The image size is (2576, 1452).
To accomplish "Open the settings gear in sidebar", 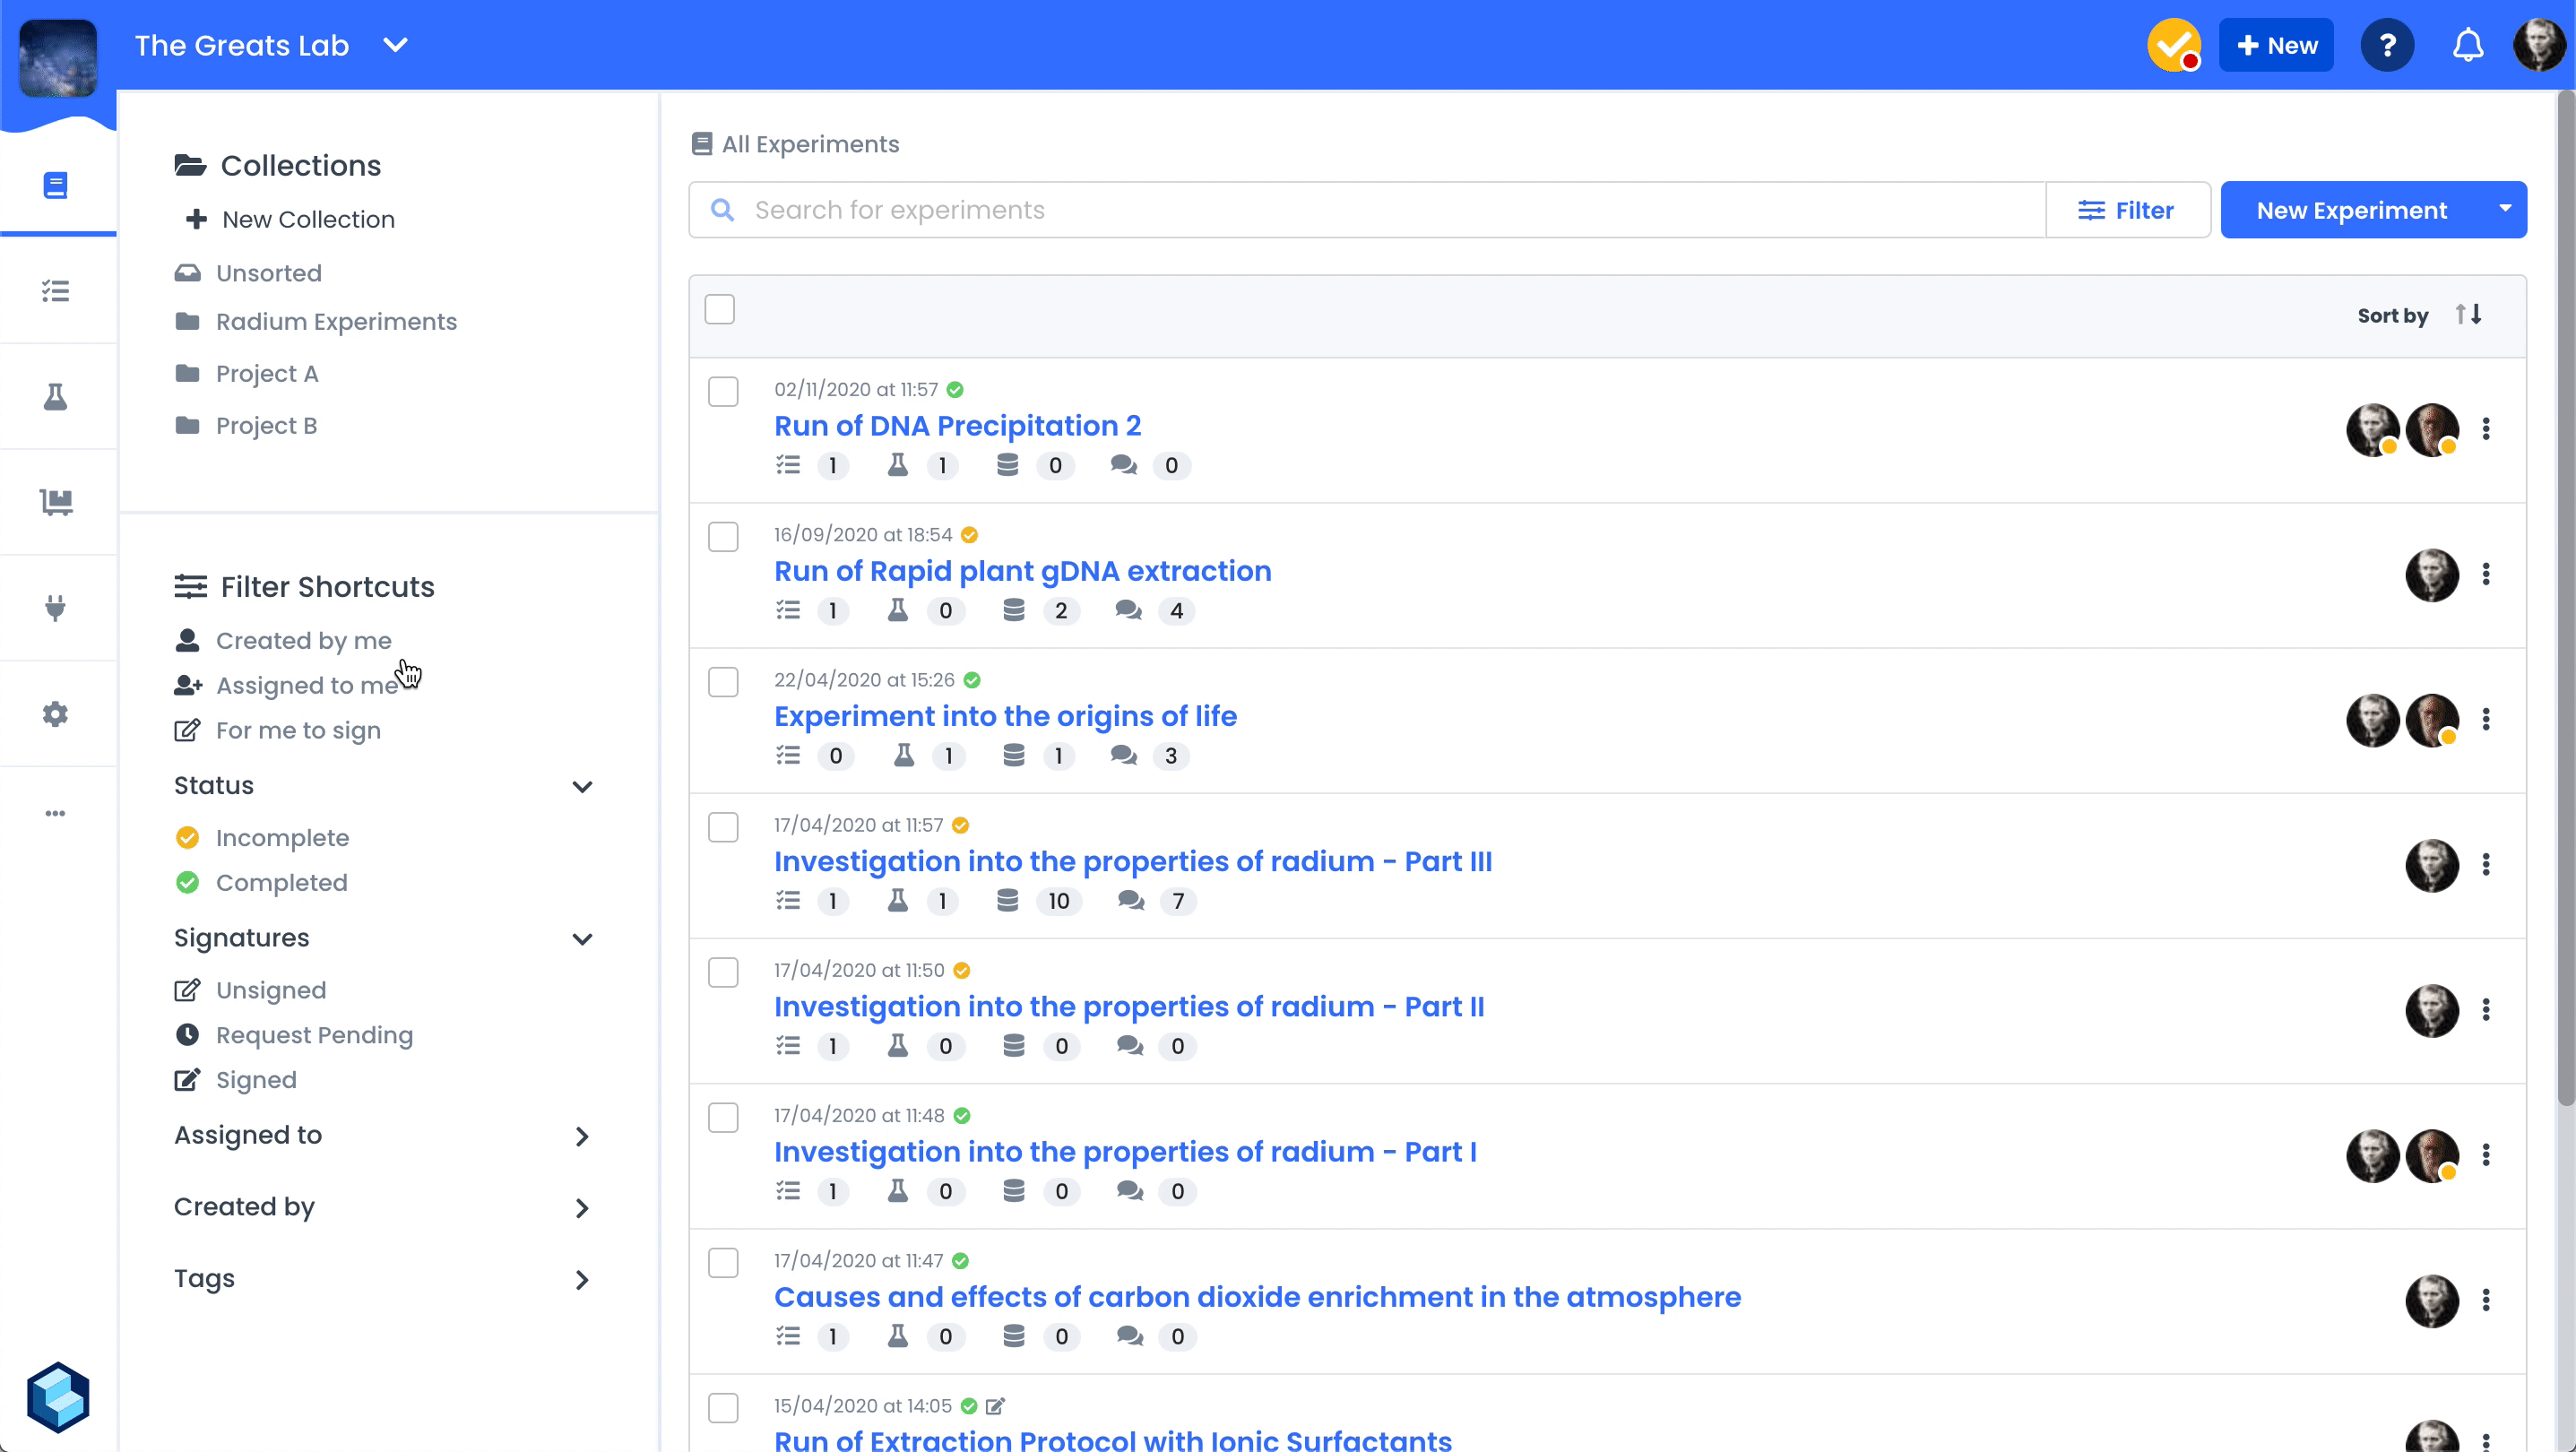I will tap(56, 714).
